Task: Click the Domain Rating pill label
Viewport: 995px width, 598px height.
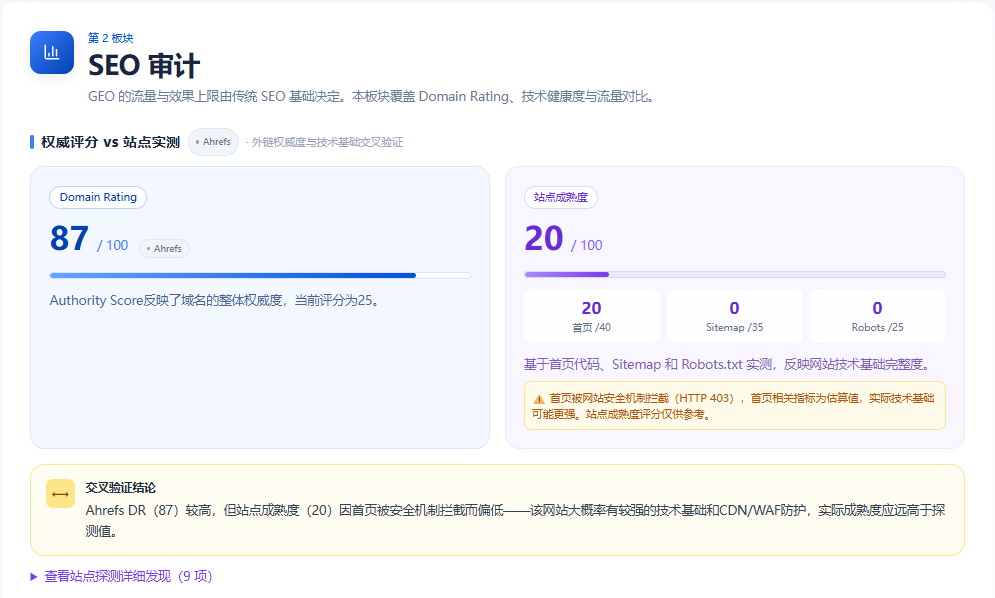Action: coord(98,197)
